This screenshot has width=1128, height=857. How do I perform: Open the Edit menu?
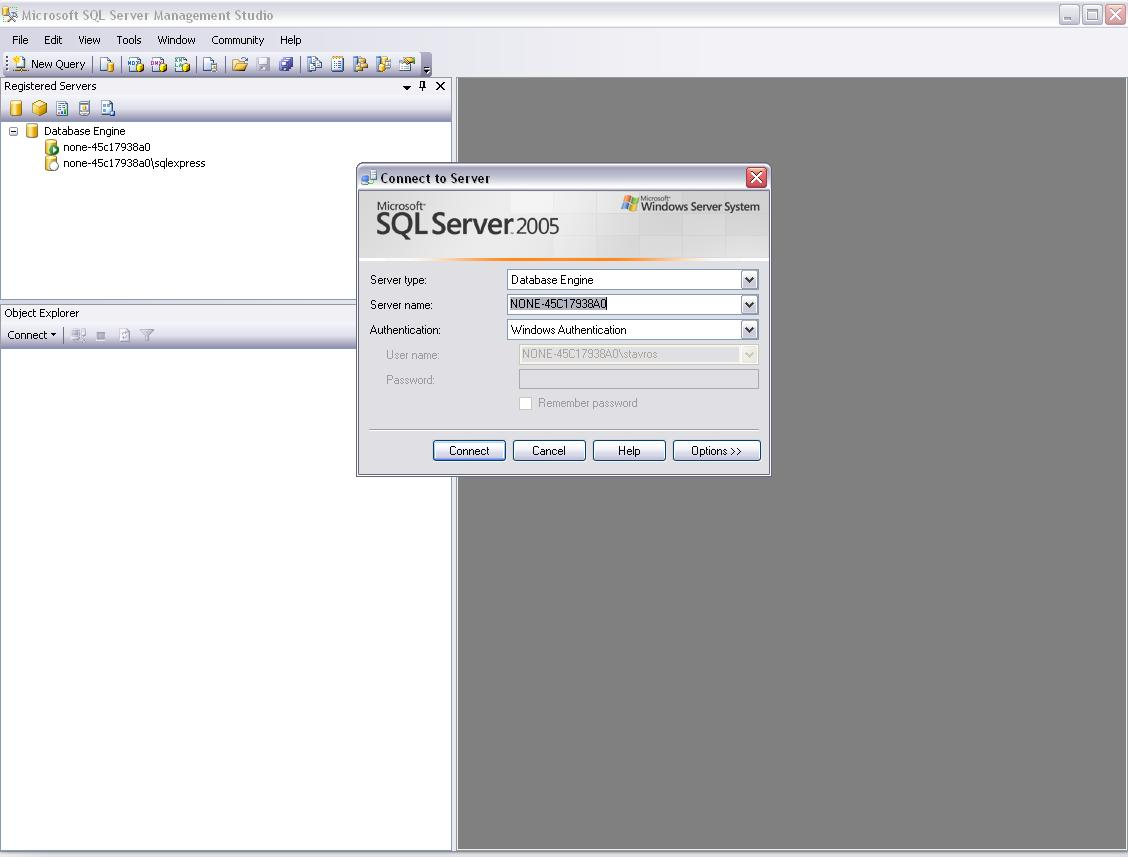coord(53,40)
